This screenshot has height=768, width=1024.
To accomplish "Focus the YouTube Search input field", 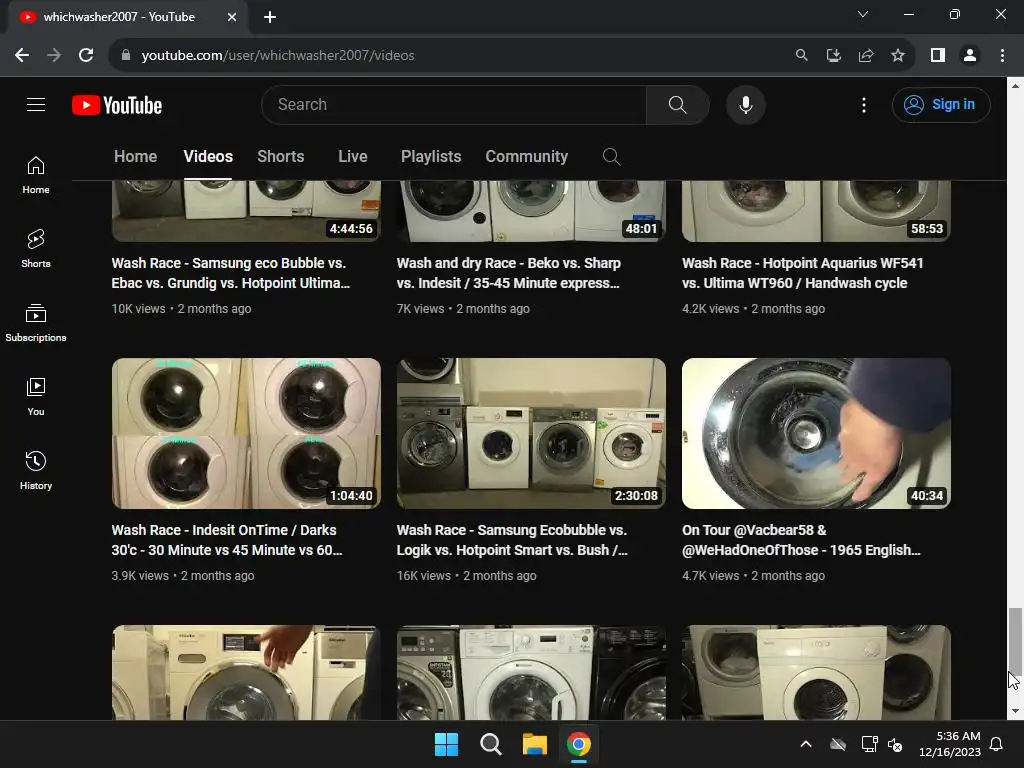I will tap(454, 104).
